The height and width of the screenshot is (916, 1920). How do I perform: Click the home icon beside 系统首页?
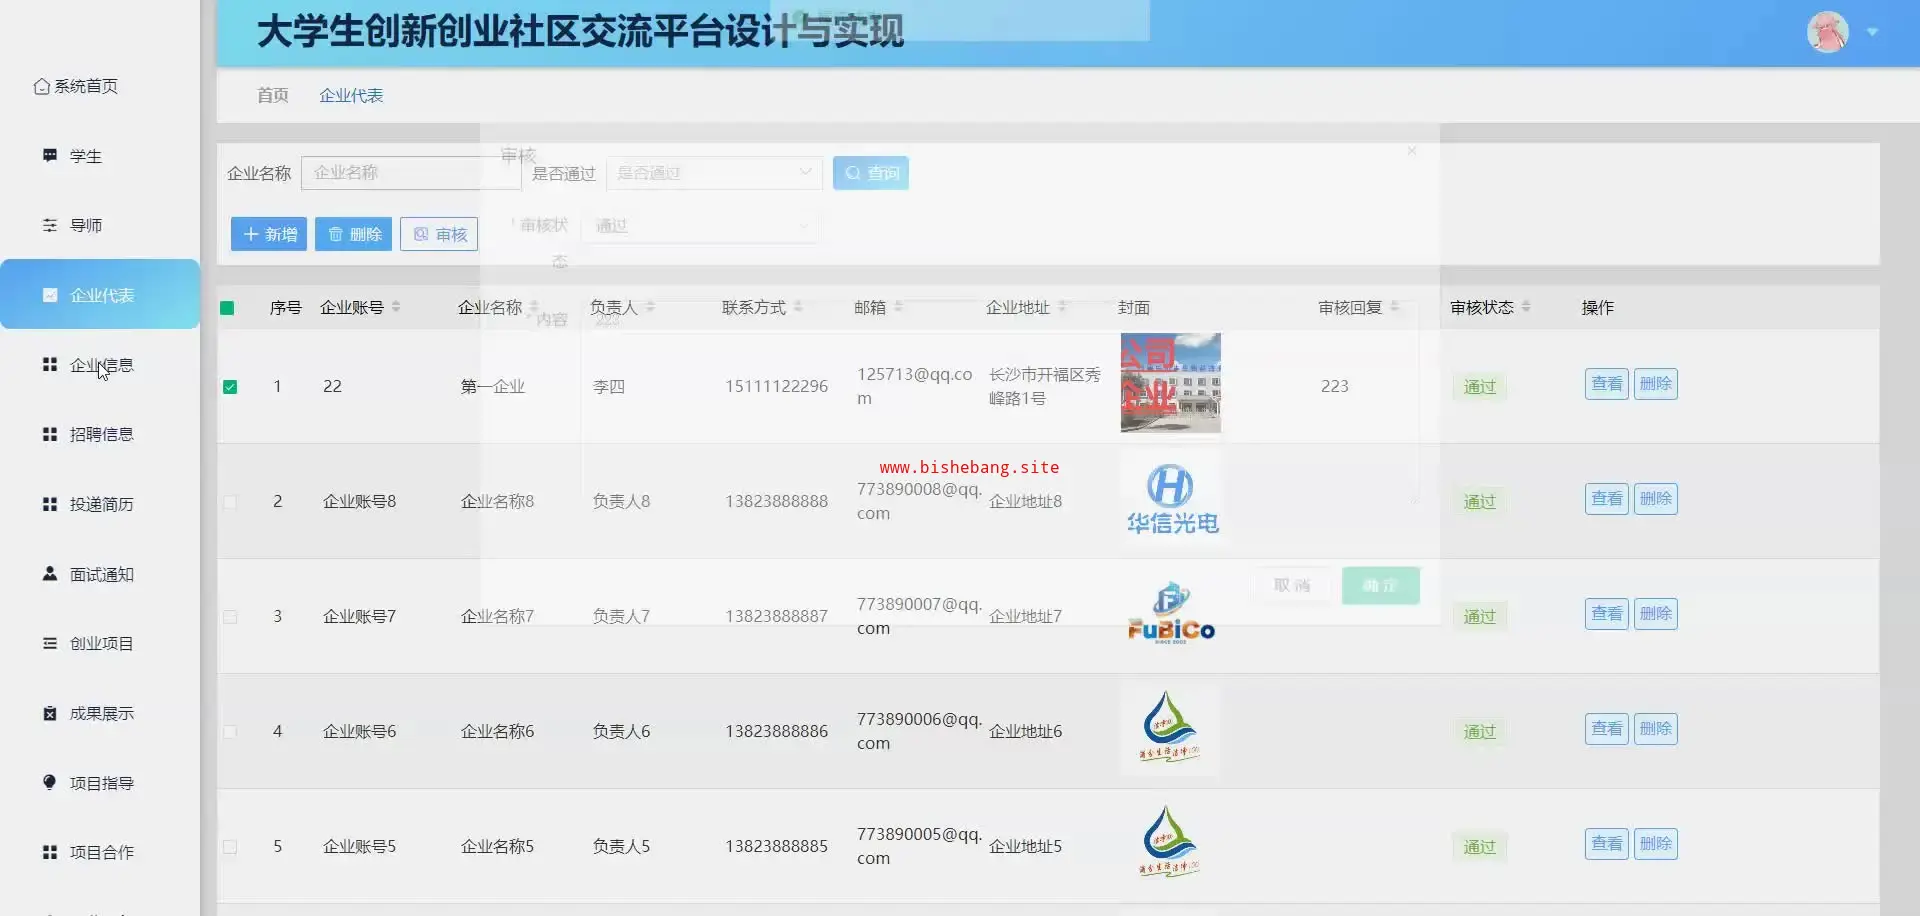(41, 87)
